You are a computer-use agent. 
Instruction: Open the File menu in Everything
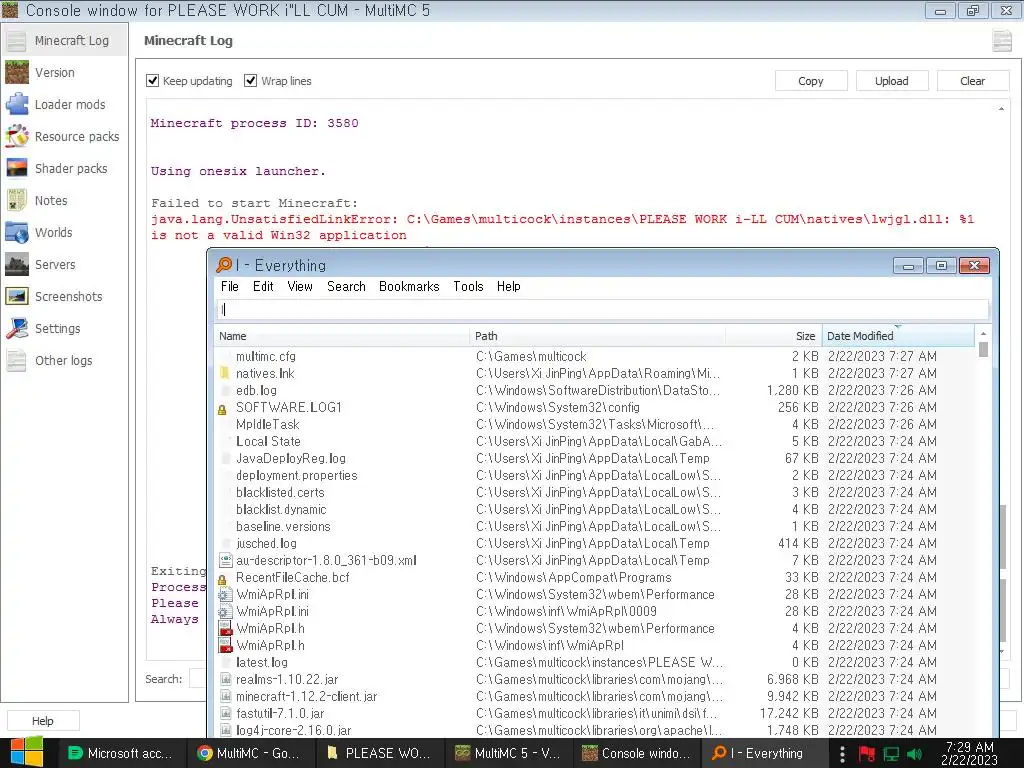[230, 286]
